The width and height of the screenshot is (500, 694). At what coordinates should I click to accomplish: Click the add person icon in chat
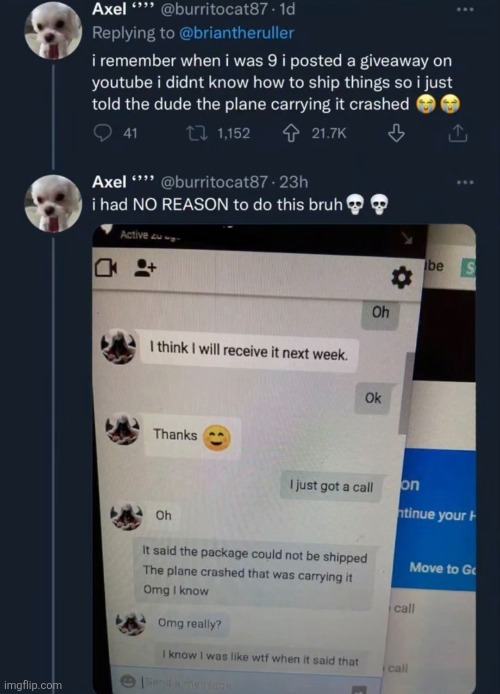(145, 267)
